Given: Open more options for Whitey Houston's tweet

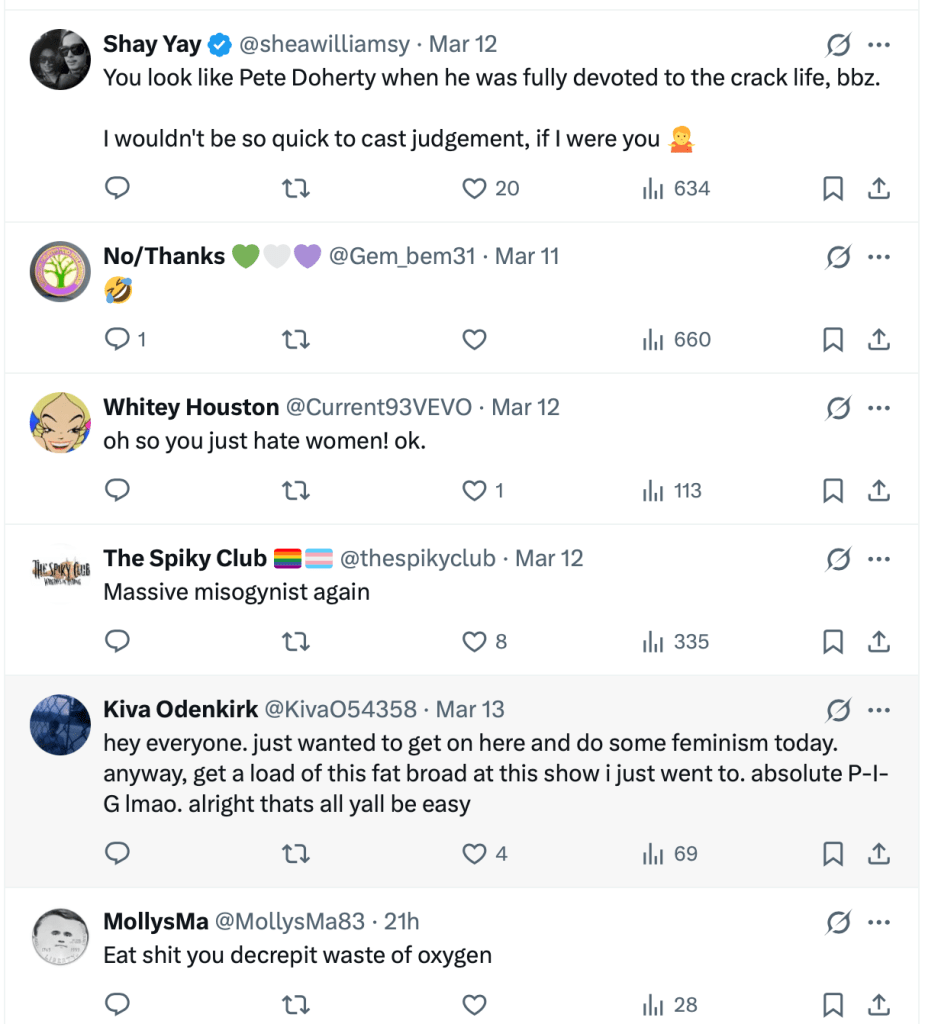Looking at the screenshot, I should tap(879, 408).
